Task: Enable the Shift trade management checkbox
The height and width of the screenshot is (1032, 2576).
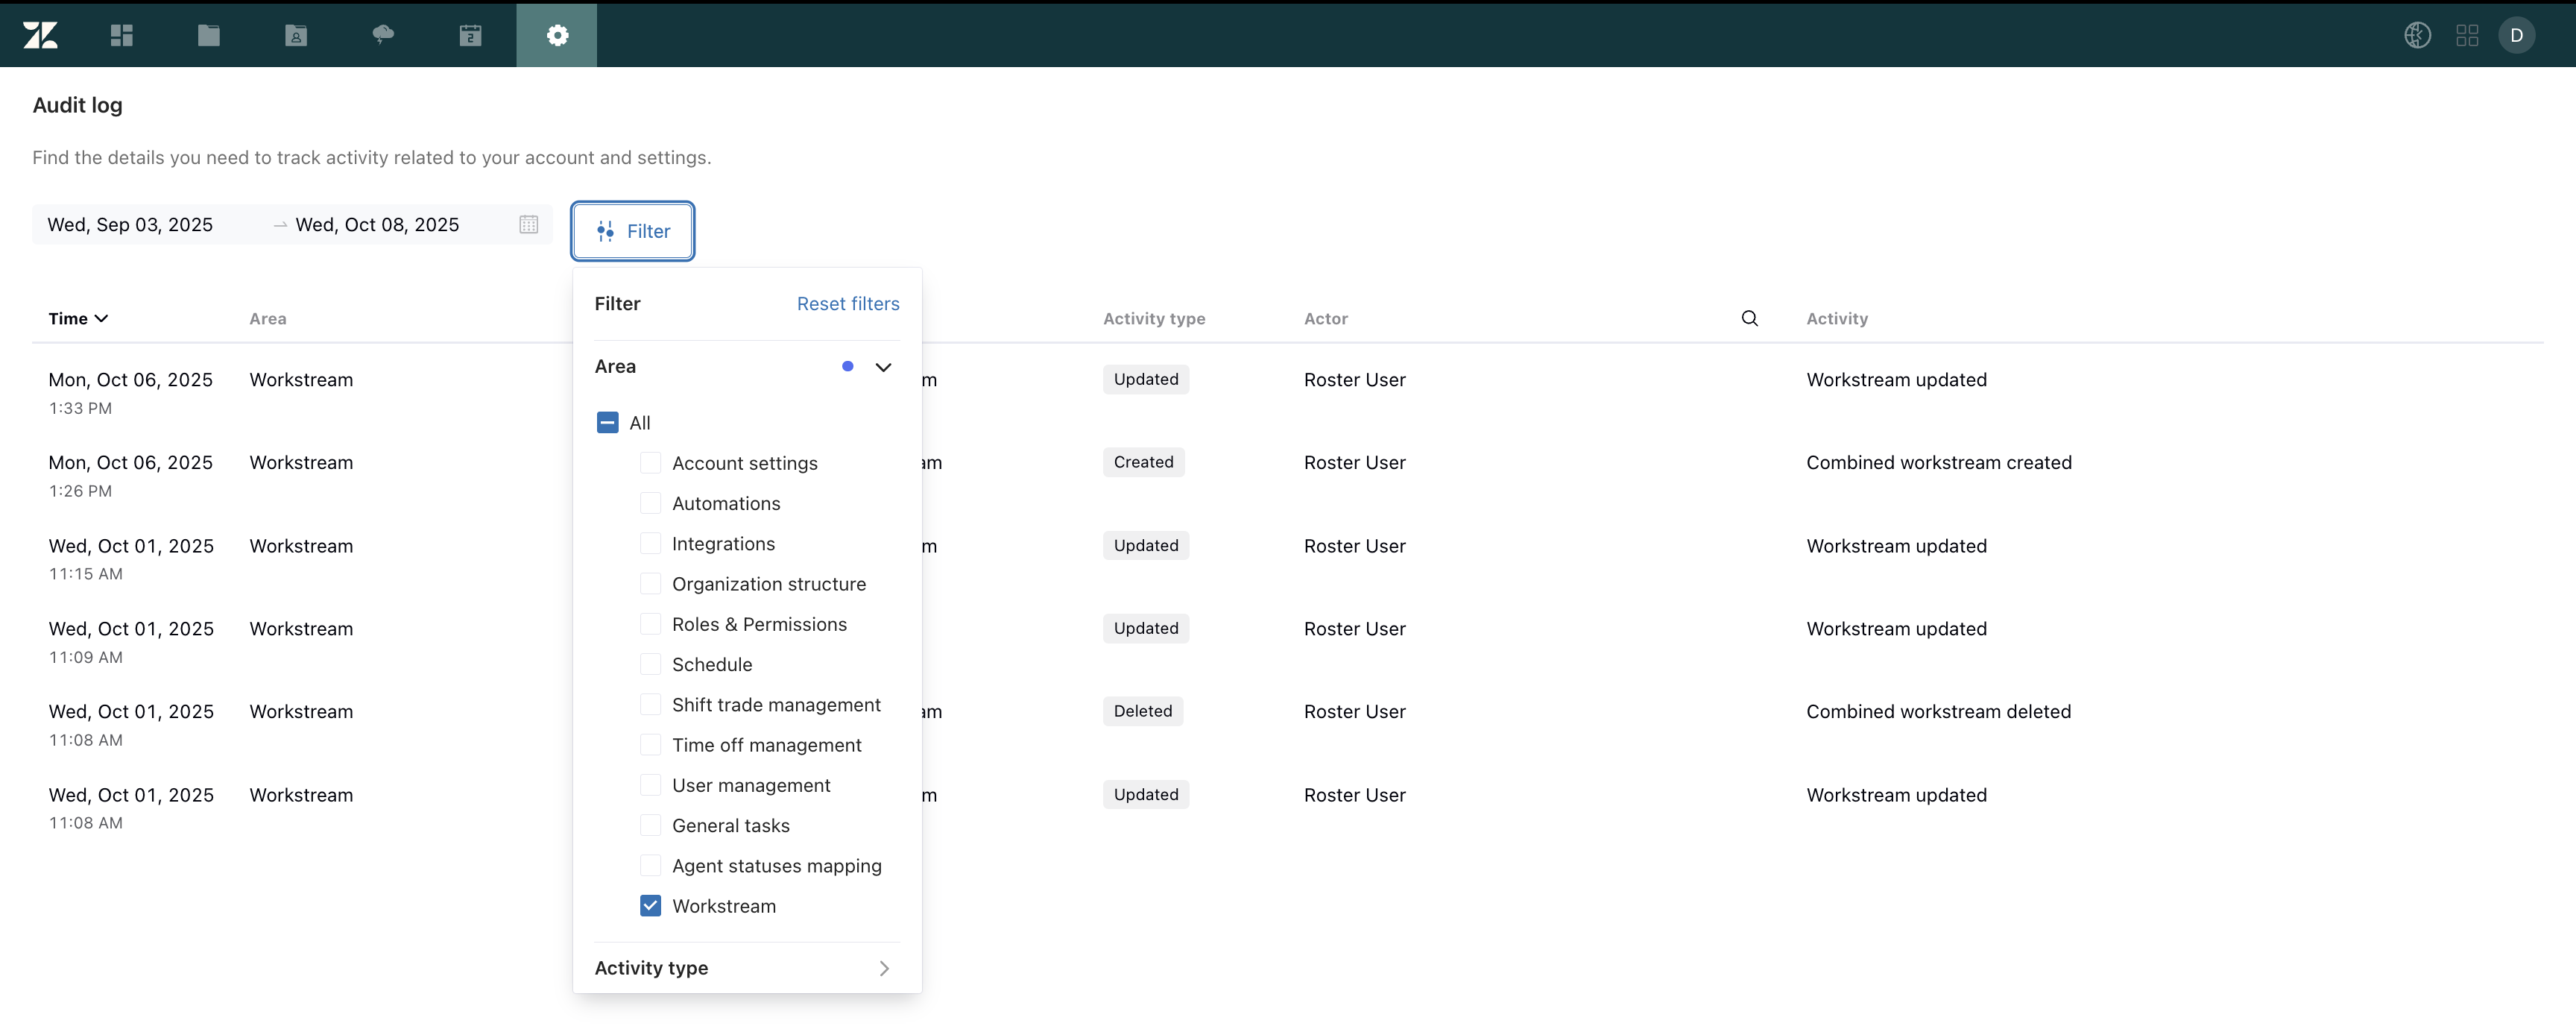Action: (x=650, y=705)
